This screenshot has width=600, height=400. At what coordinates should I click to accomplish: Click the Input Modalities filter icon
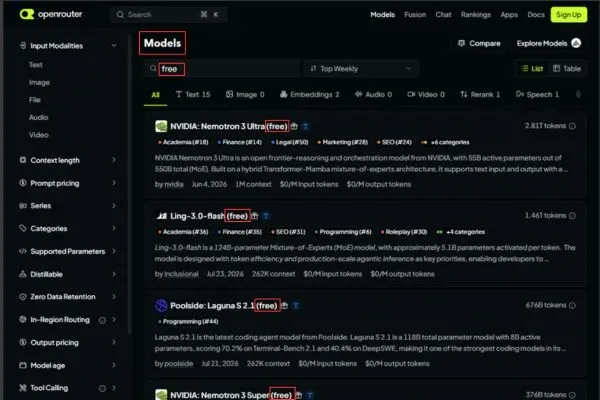23,46
